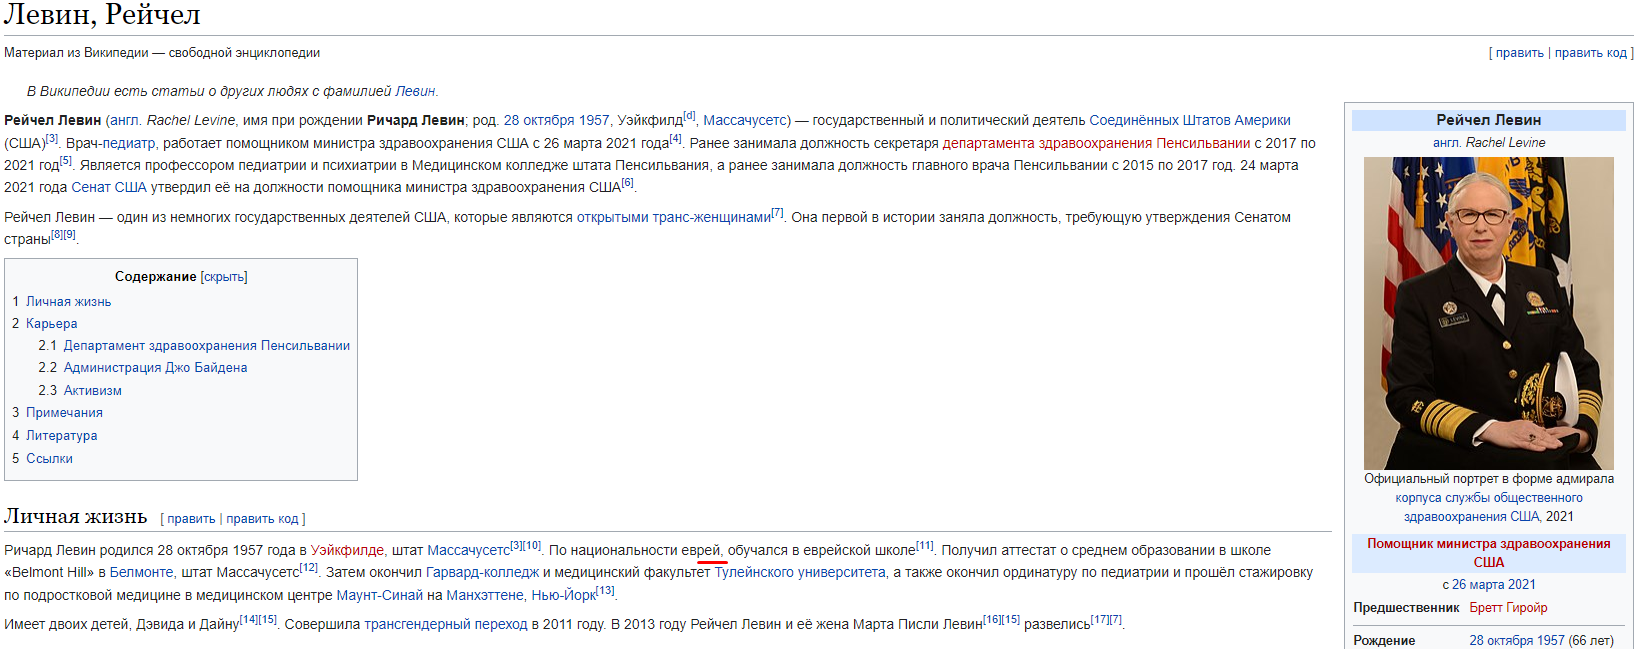The height and width of the screenshot is (649, 1642).
Task: Select 'Департамент здравоохранения Пенсильвании' contents entry
Action: 206,346
